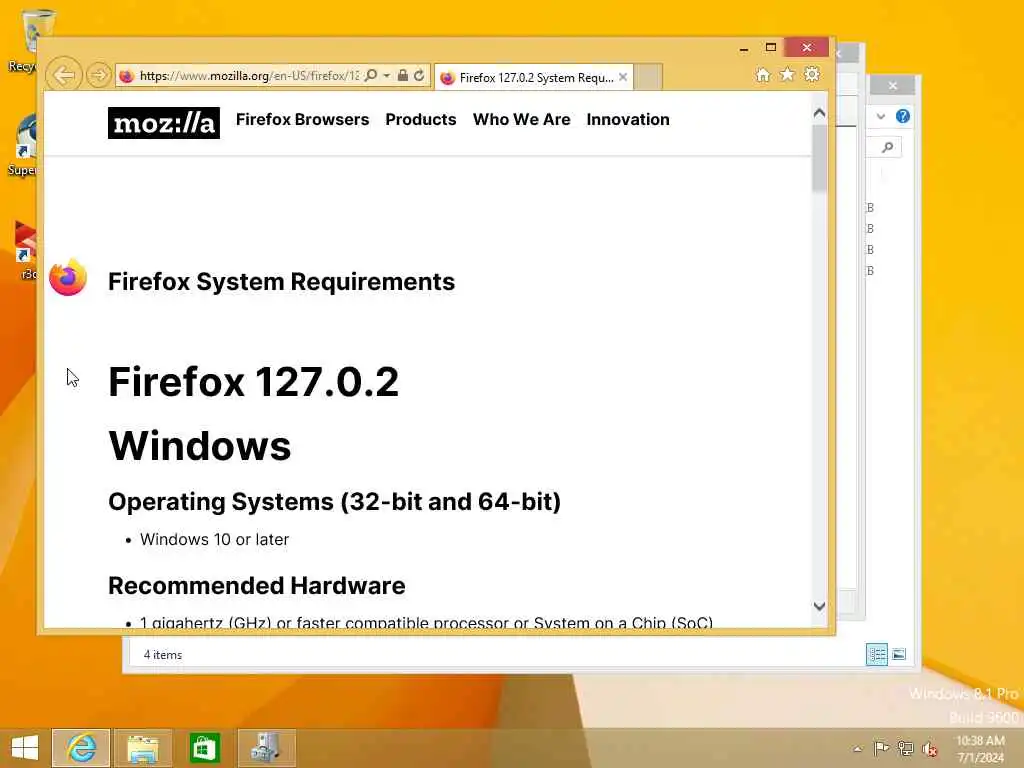
Task: Click the security lock icon in the address bar
Action: click(402, 76)
